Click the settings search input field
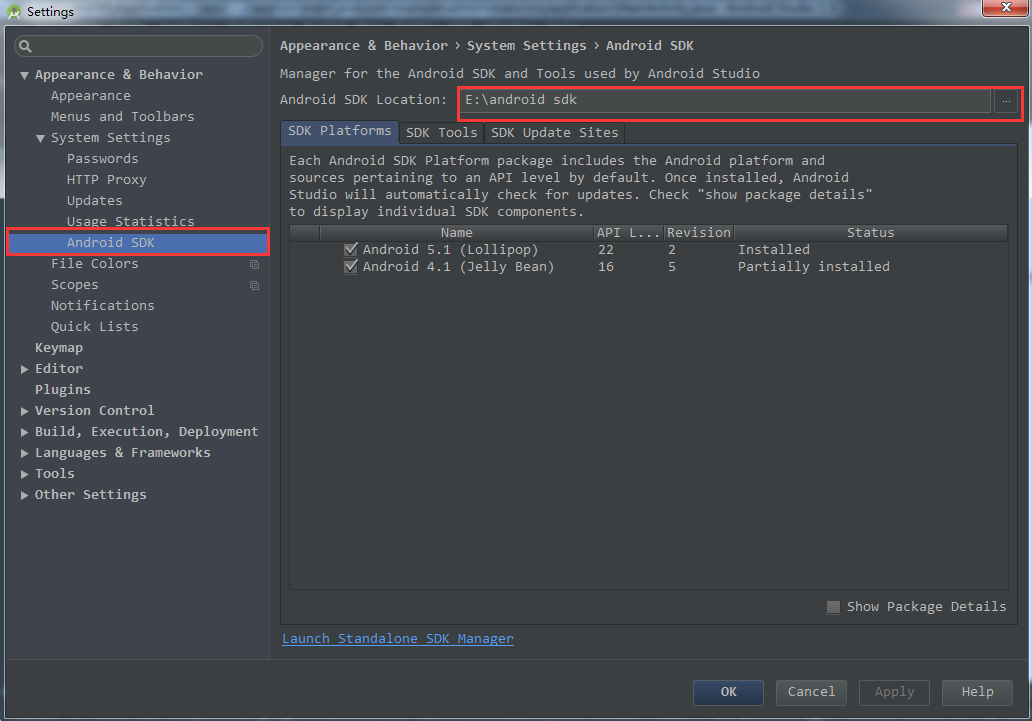This screenshot has width=1032, height=721. click(x=138, y=46)
